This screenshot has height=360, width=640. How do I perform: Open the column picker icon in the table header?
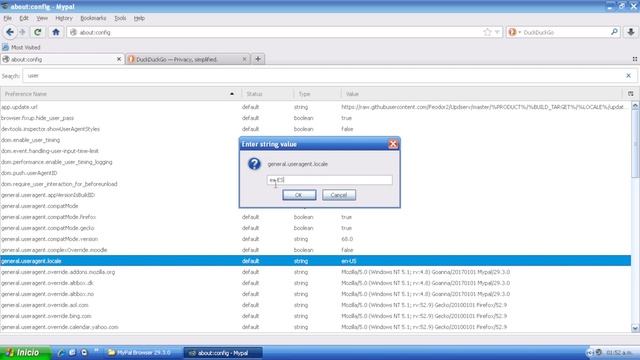pyautogui.click(x=631, y=94)
